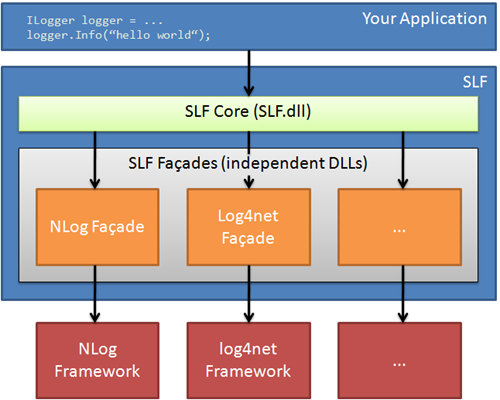Click arrow from Your Application to SLF Core

coord(249,73)
